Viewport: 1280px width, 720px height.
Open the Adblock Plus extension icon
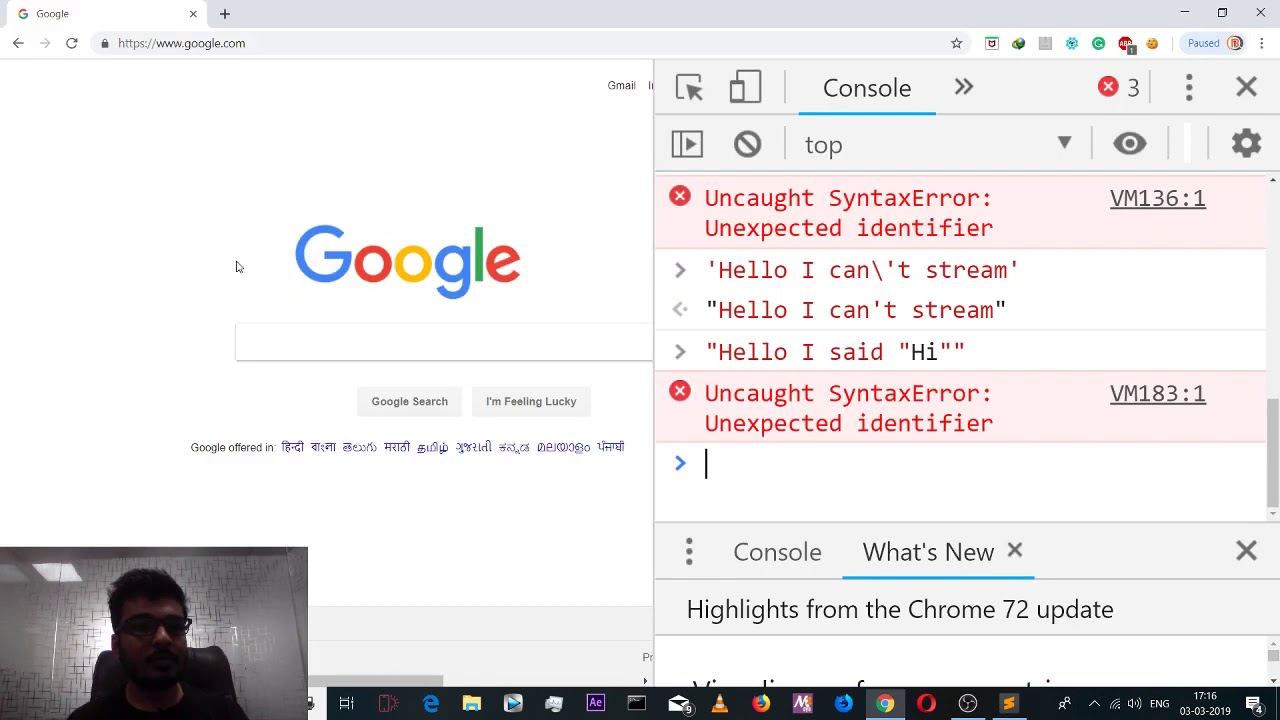coord(1126,43)
